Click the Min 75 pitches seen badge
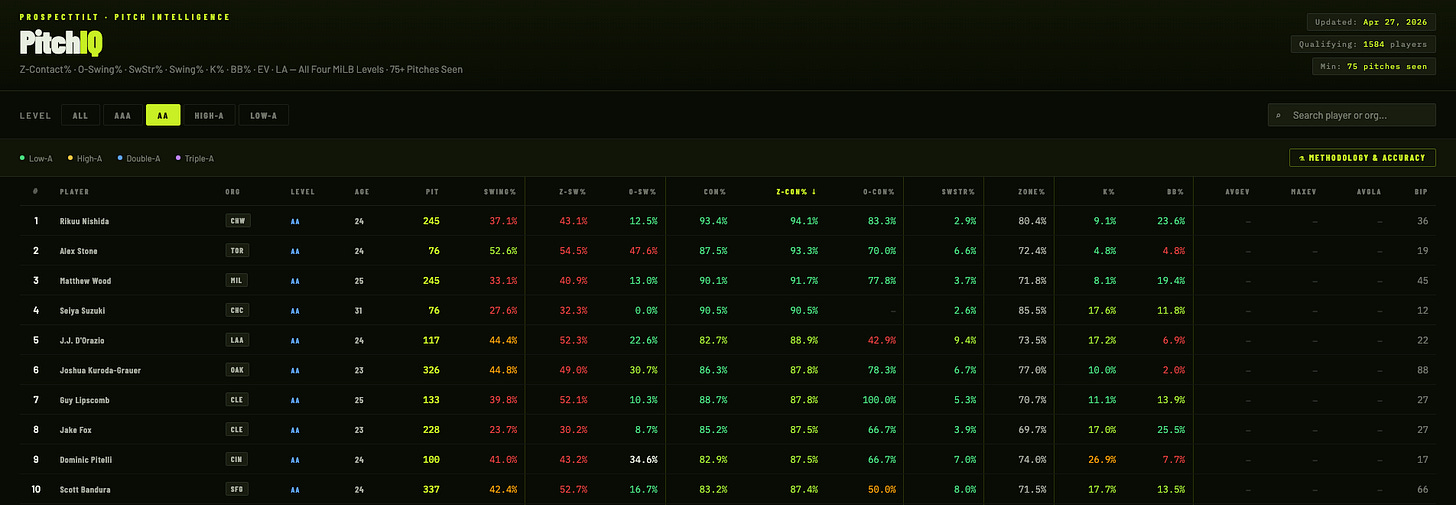The image size is (1456, 505). tap(1375, 66)
